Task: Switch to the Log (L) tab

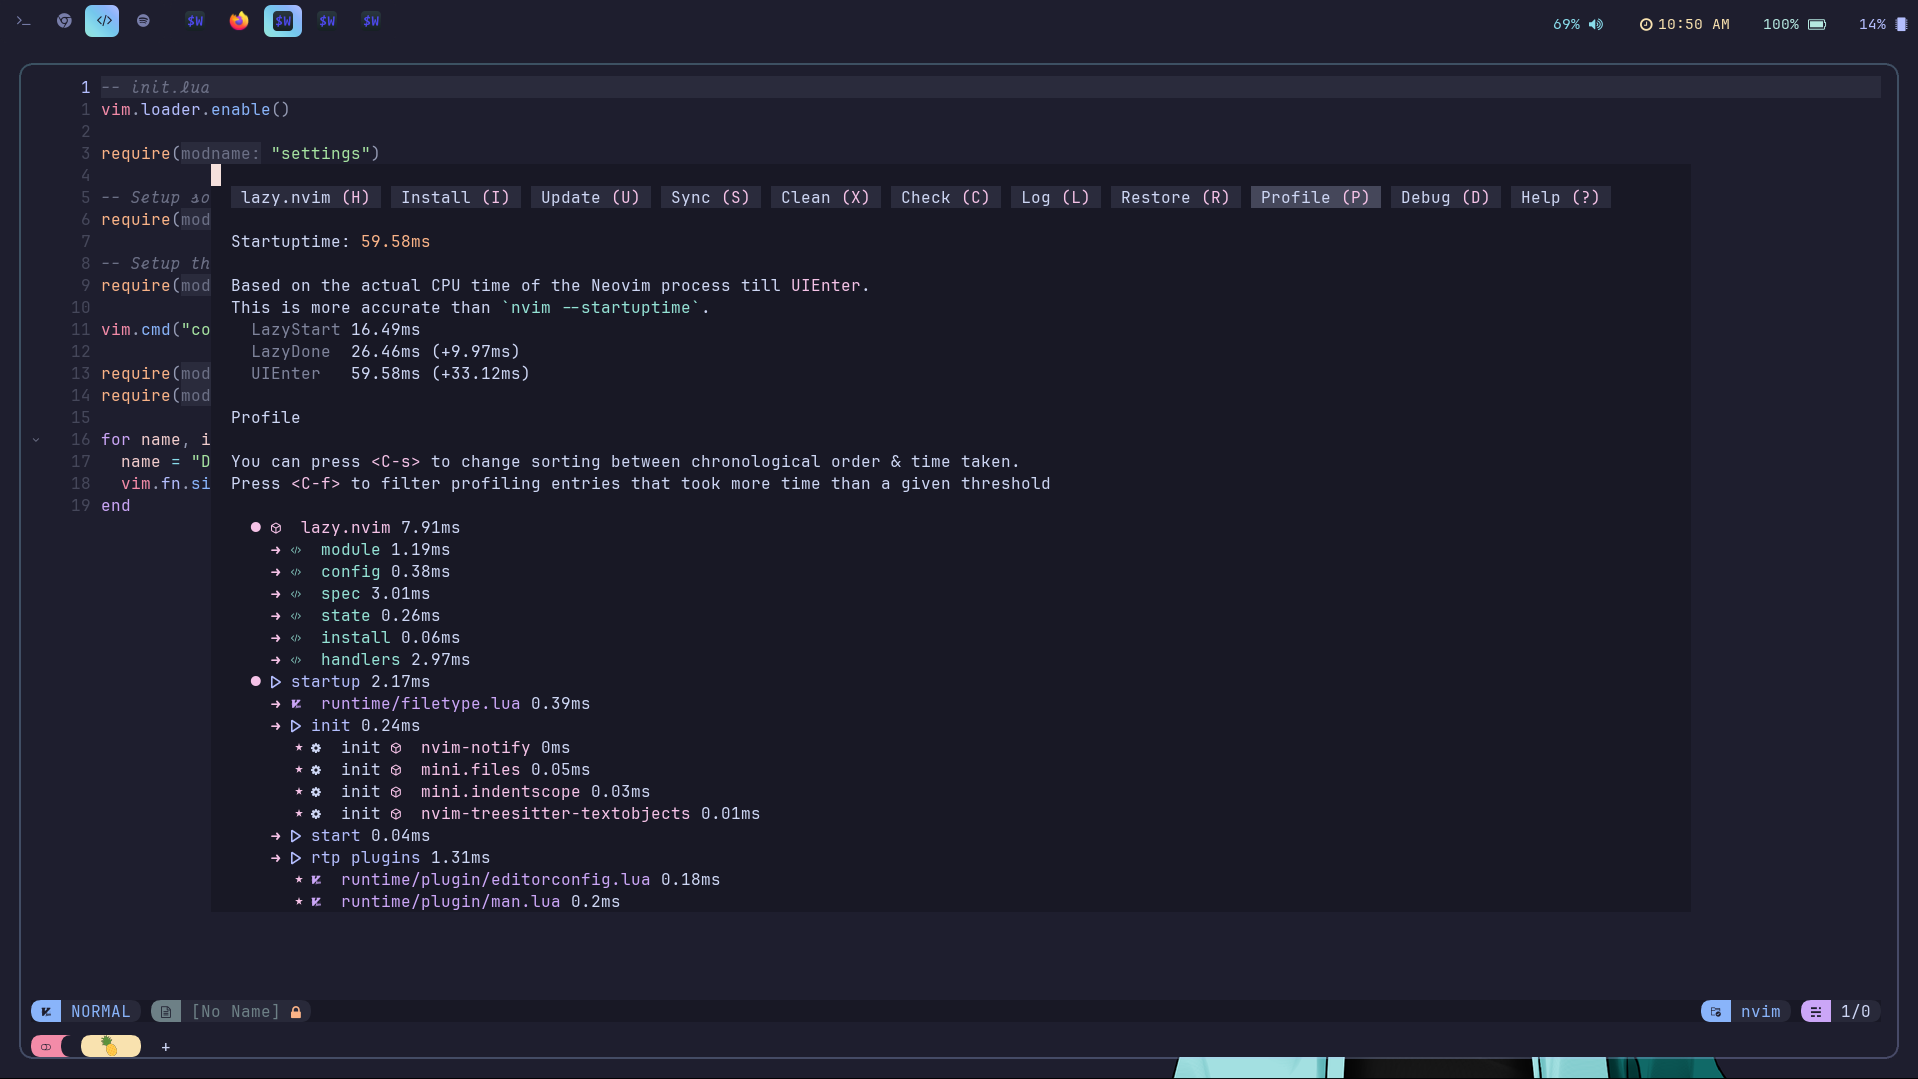Action: (x=1054, y=197)
